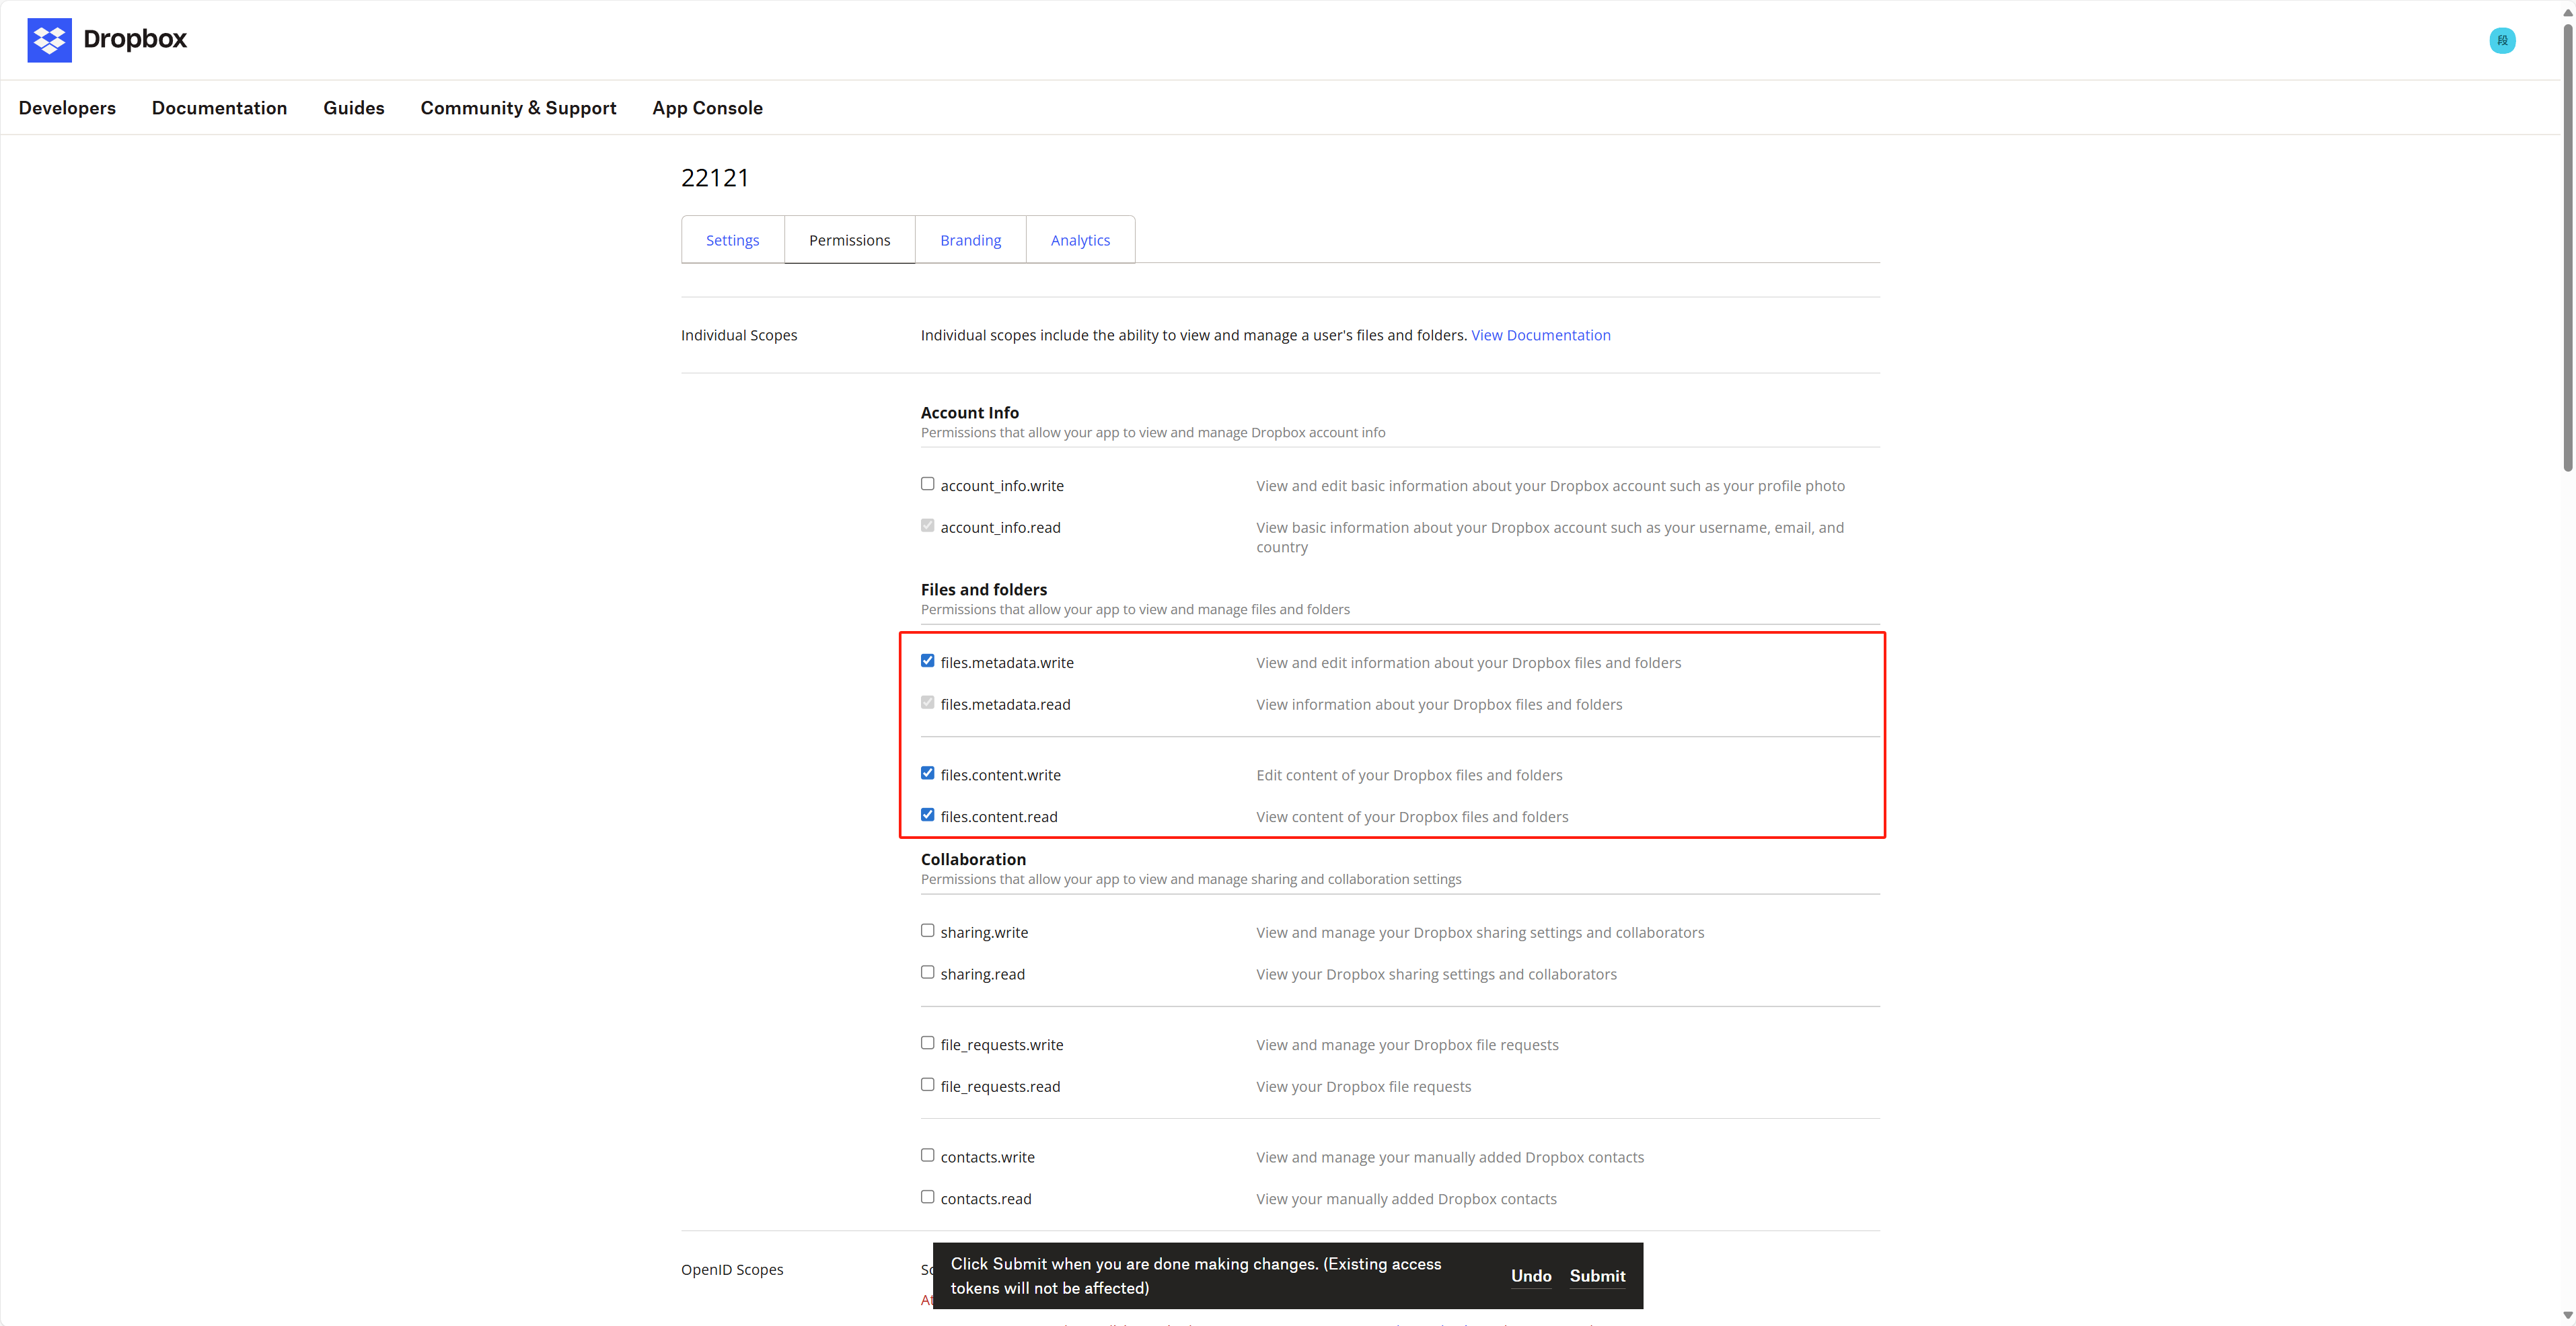Screen dimensions: 2576x1326
Task: Open the user avatar profile icon
Action: click(2502, 40)
